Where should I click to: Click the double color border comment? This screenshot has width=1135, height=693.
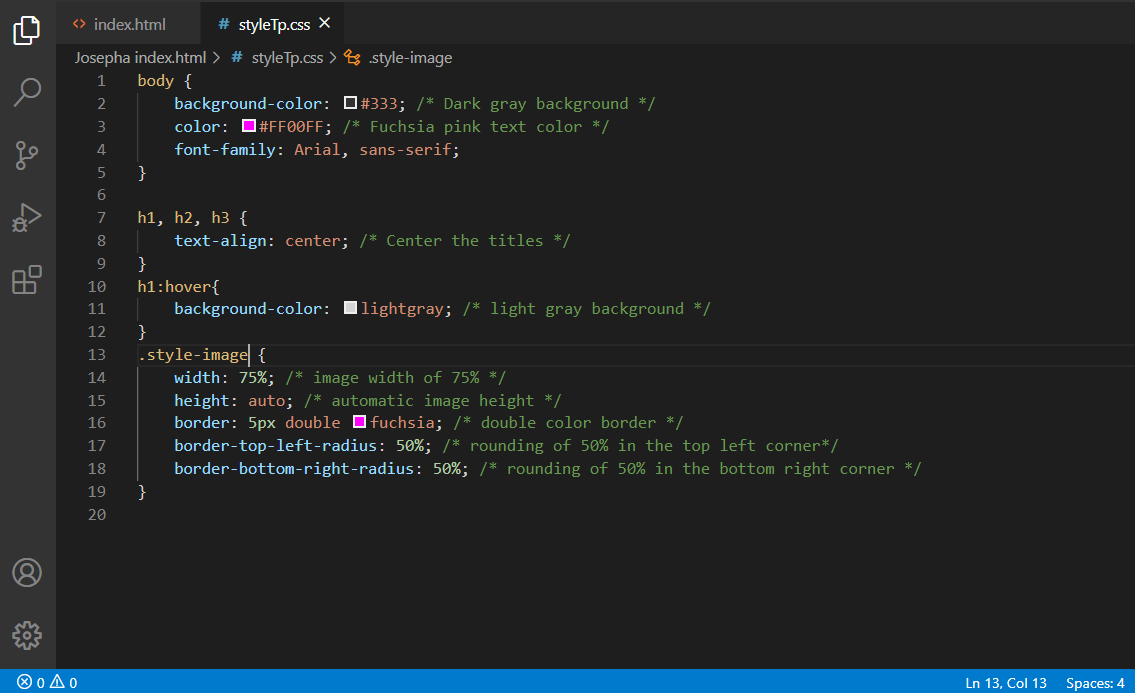click(568, 423)
